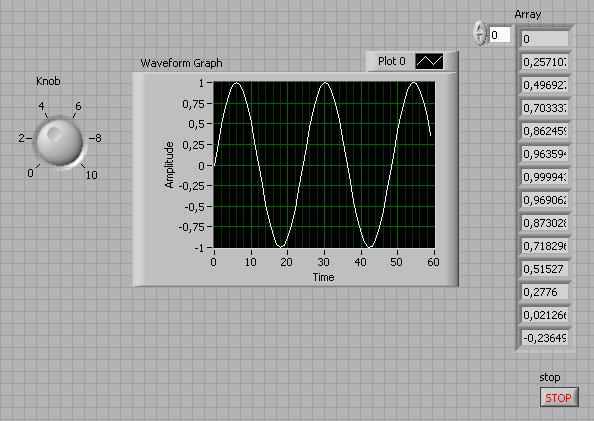Decrement the Array index with down arrow
This screenshot has height=421, width=594.
pos(480,40)
